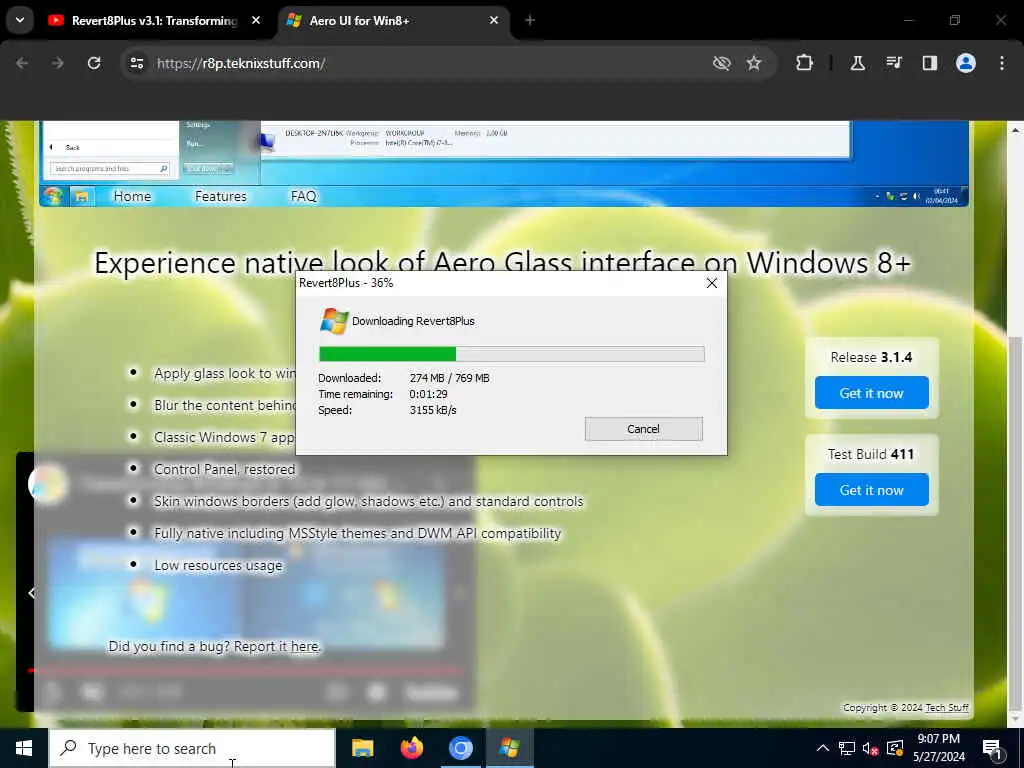Toggle the browser side panel
1024x768 pixels.
pyautogui.click(x=929, y=63)
